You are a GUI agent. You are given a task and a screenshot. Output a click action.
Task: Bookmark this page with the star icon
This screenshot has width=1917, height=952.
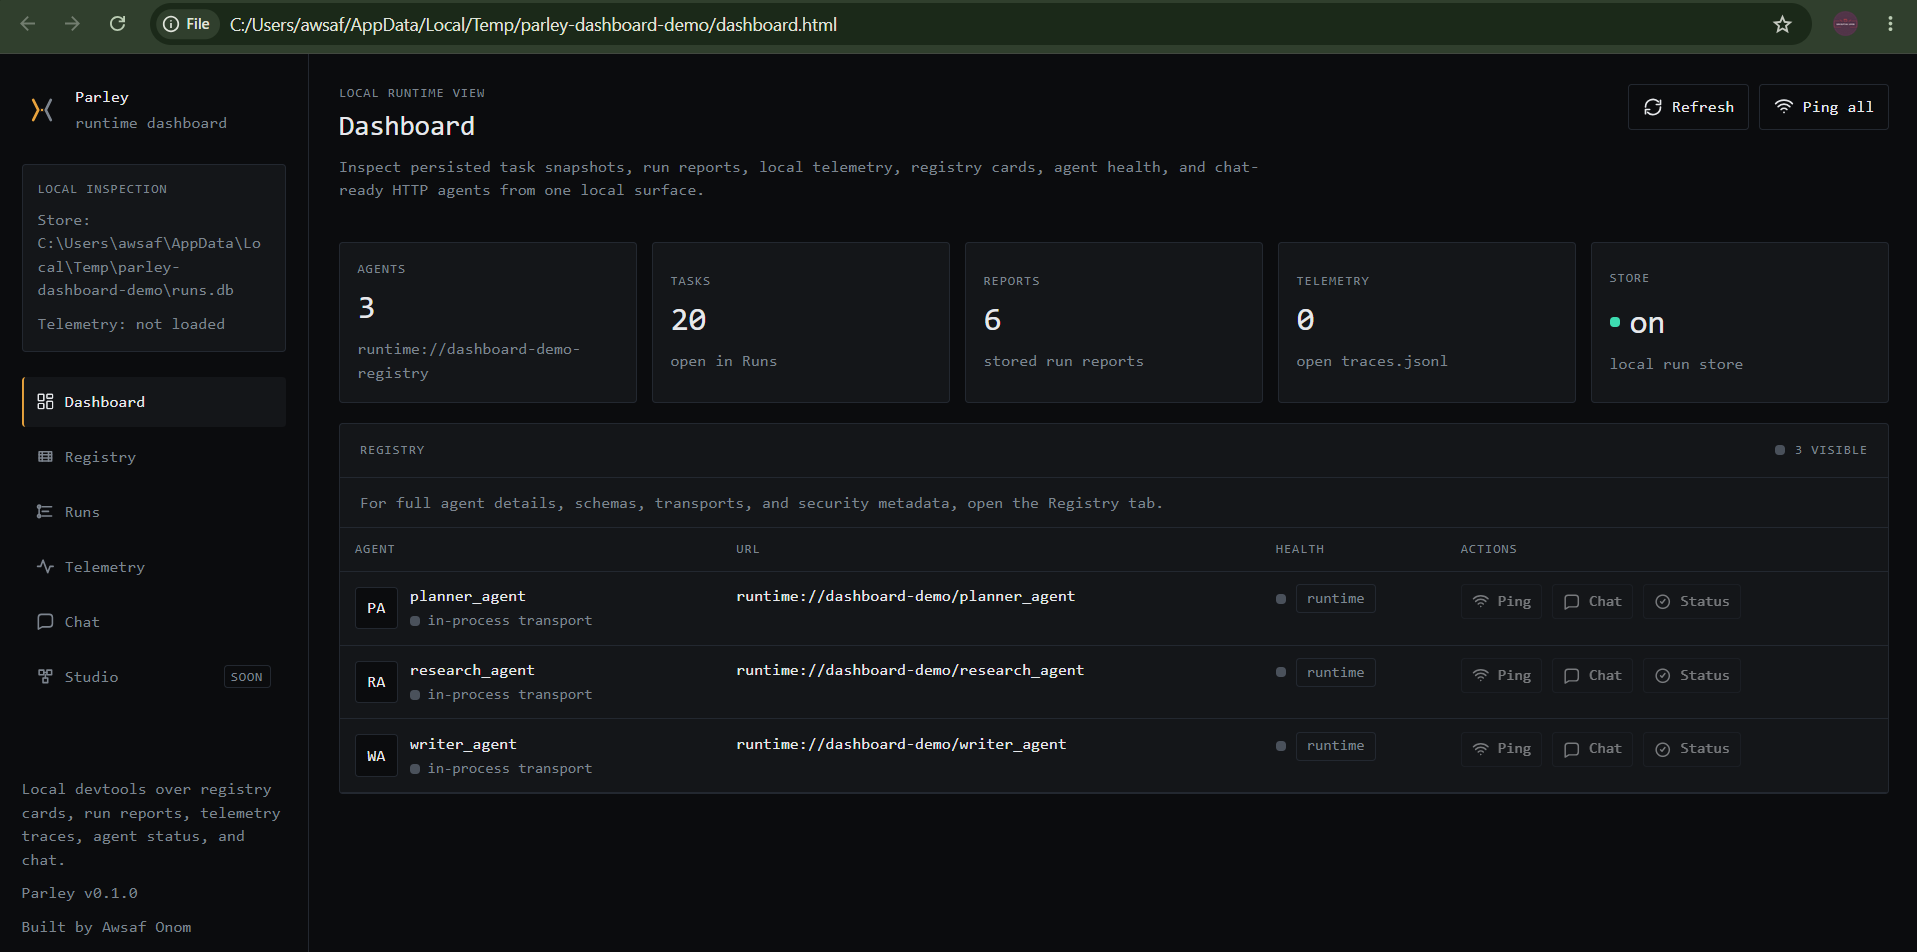(x=1782, y=24)
